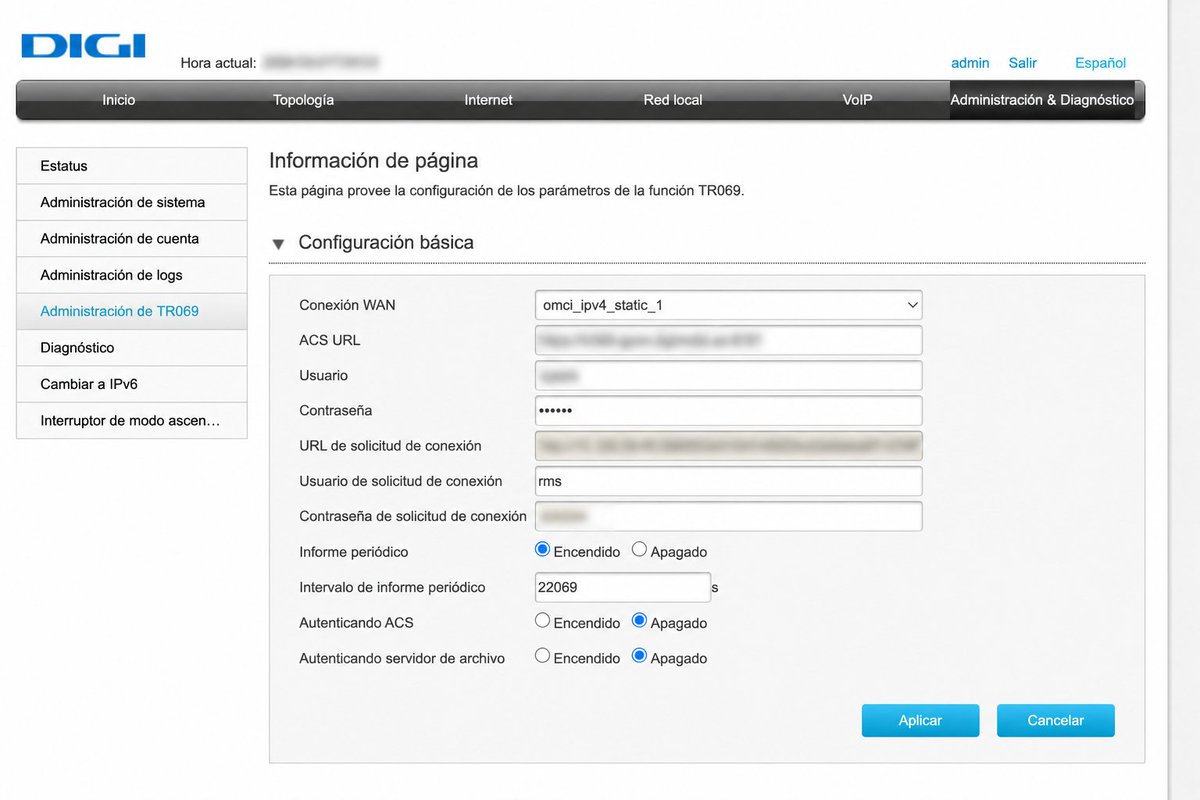Open Diagnóstico in the sidebar

click(132, 348)
